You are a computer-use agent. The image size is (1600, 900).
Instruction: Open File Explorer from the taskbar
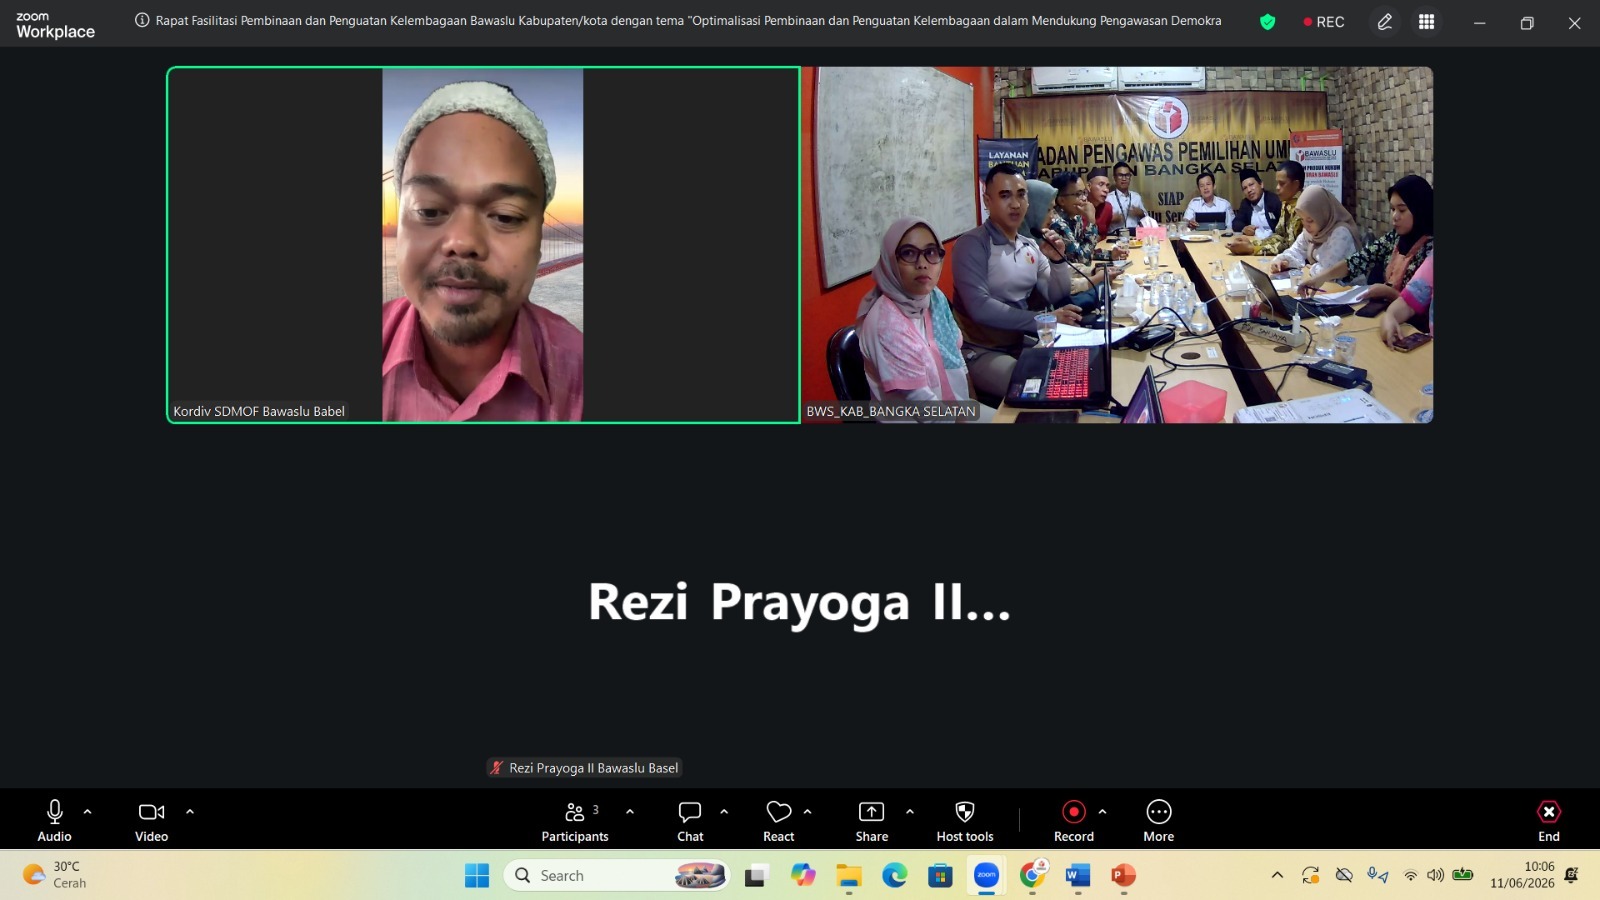pos(849,876)
